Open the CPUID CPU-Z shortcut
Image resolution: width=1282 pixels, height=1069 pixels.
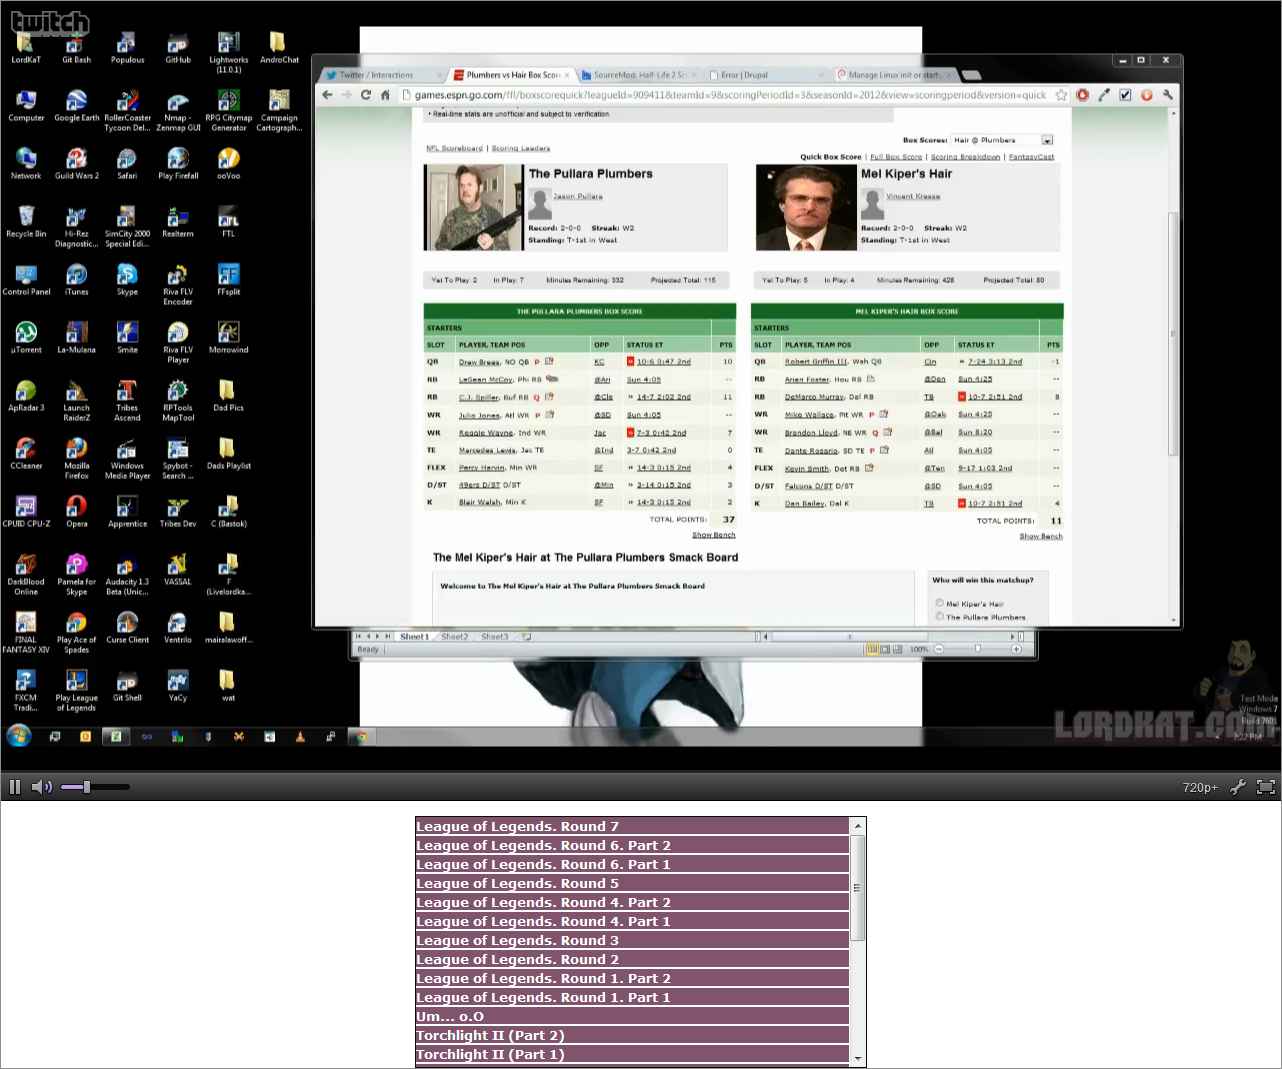(26, 512)
